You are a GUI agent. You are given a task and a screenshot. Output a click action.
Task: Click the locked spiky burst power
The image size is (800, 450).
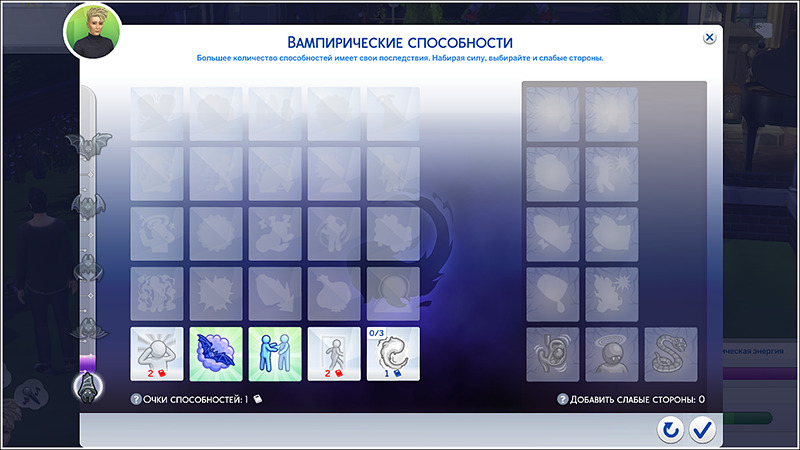pos(216,294)
